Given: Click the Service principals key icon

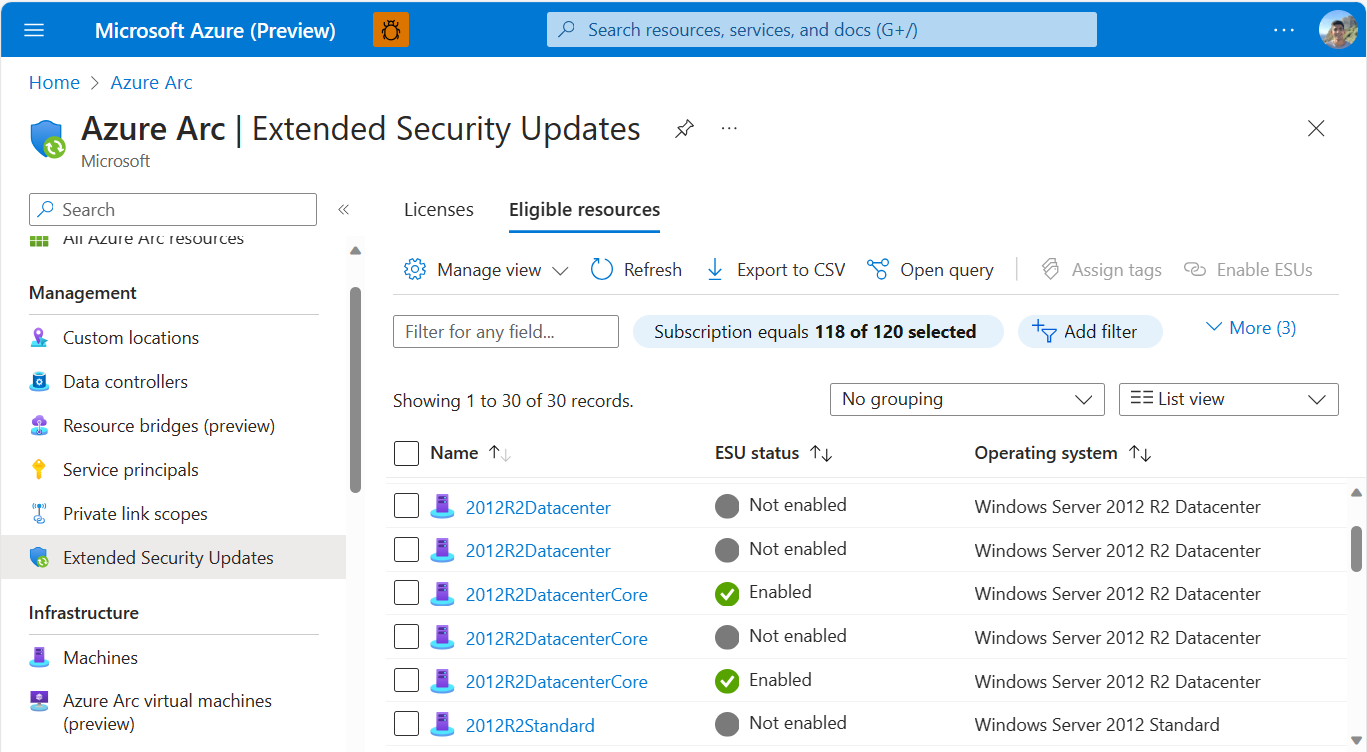Looking at the screenshot, I should pyautogui.click(x=39, y=470).
